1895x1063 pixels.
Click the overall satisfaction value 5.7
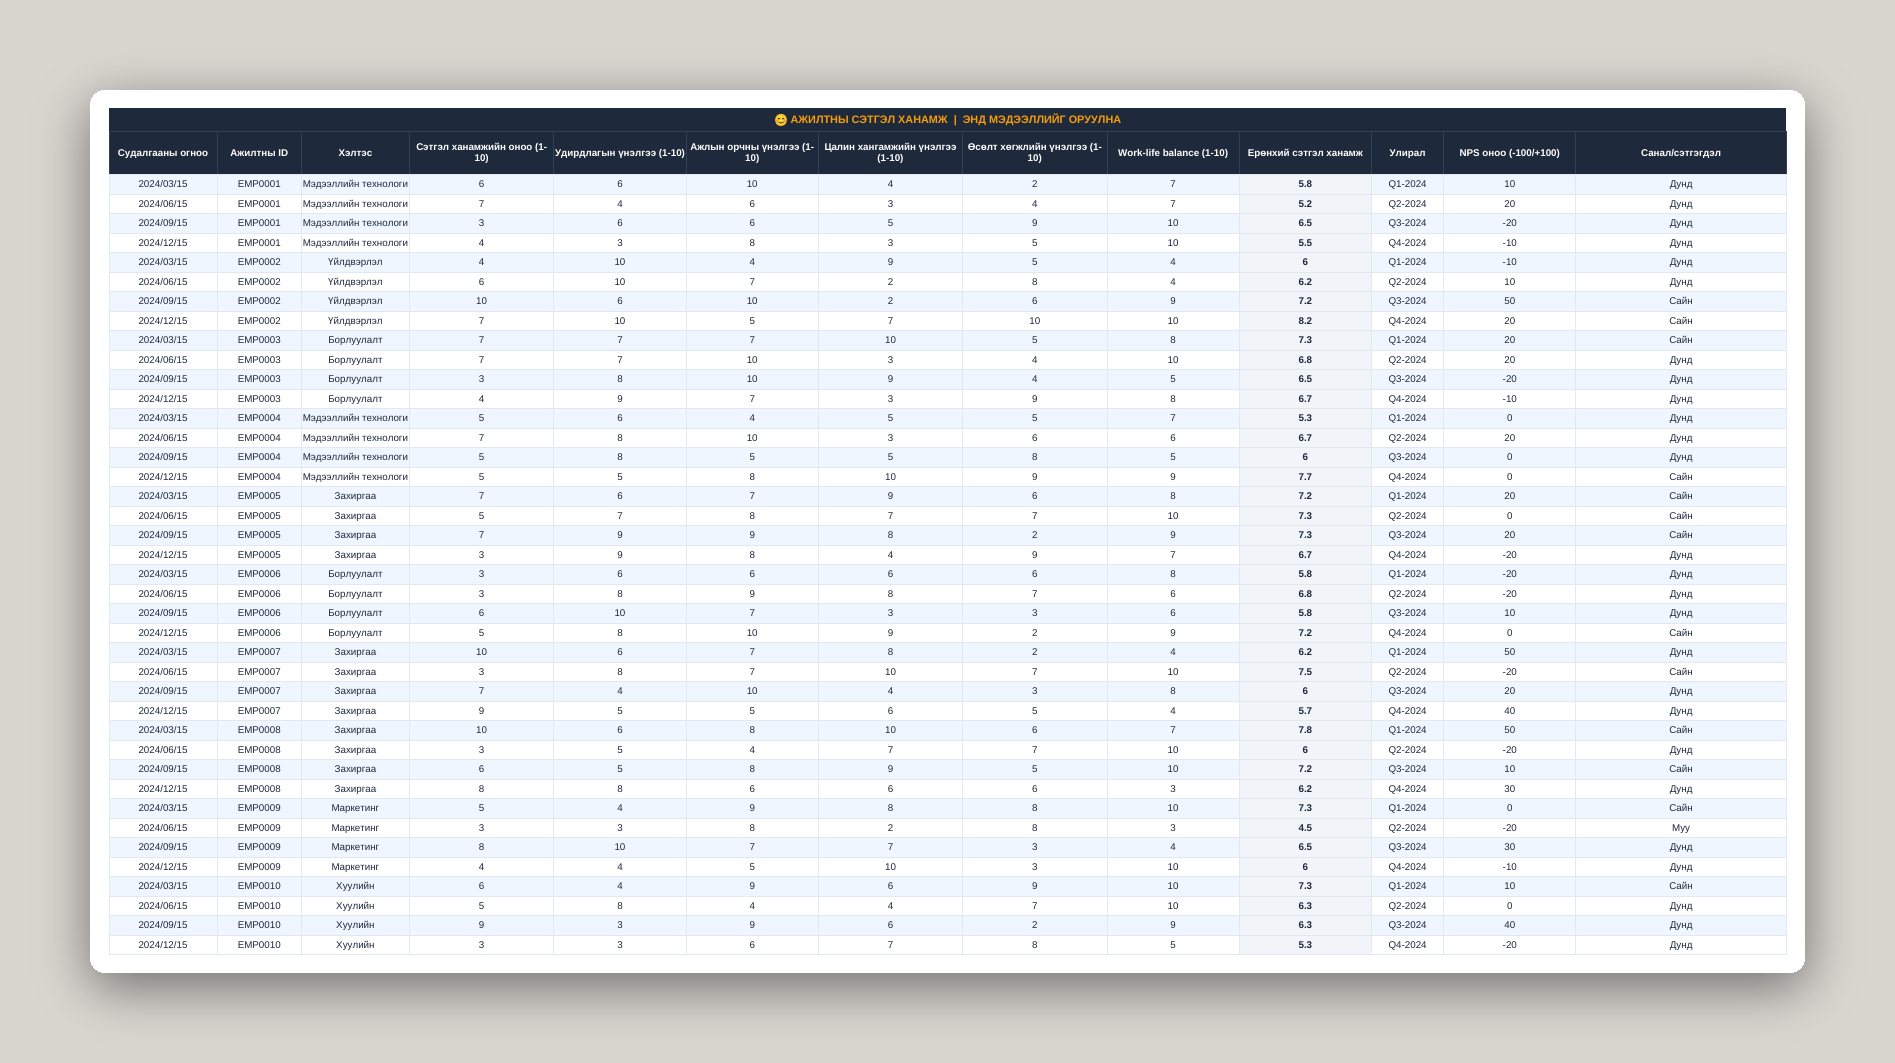[x=1305, y=711]
